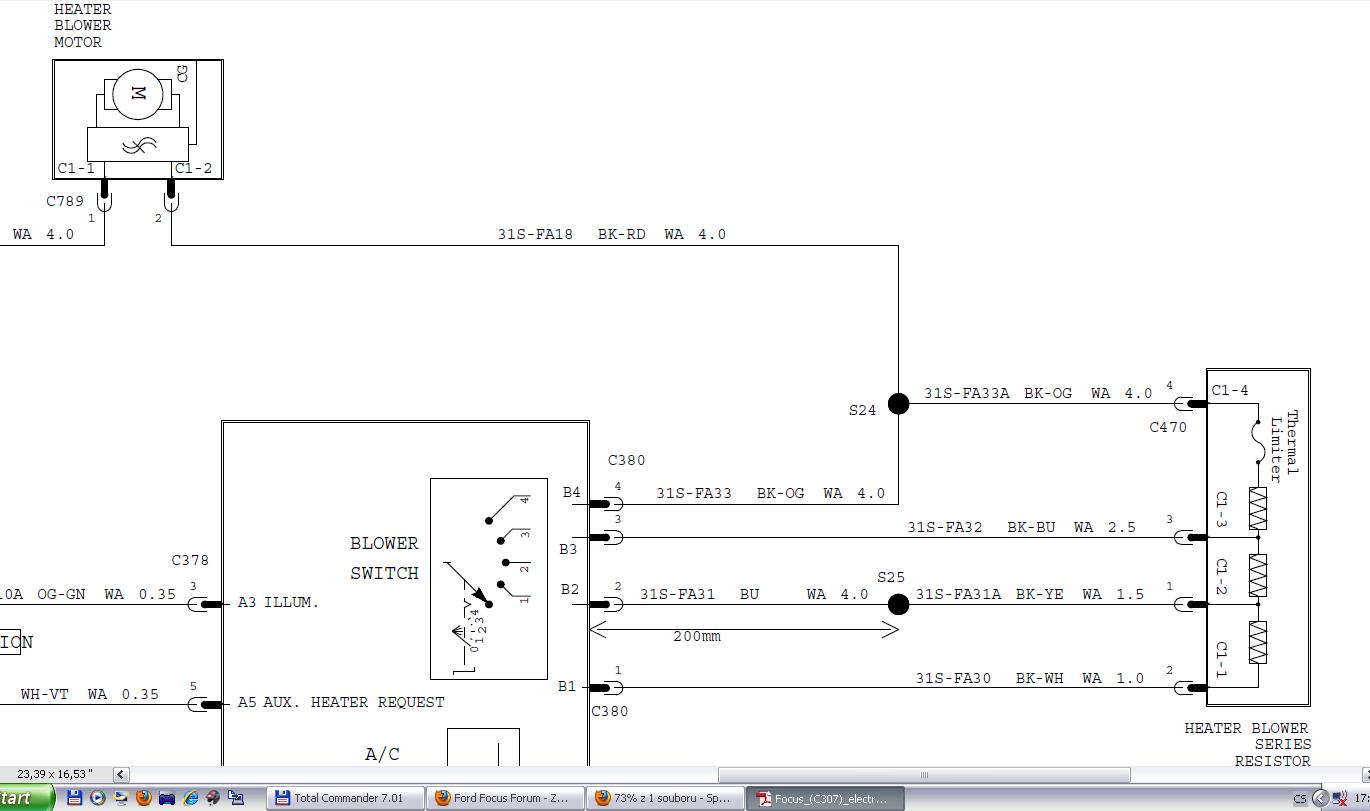Image resolution: width=1370 pixels, height=811 pixels.
Task: Click the last quick launch icon before Total Commander
Action: [x=236, y=798]
